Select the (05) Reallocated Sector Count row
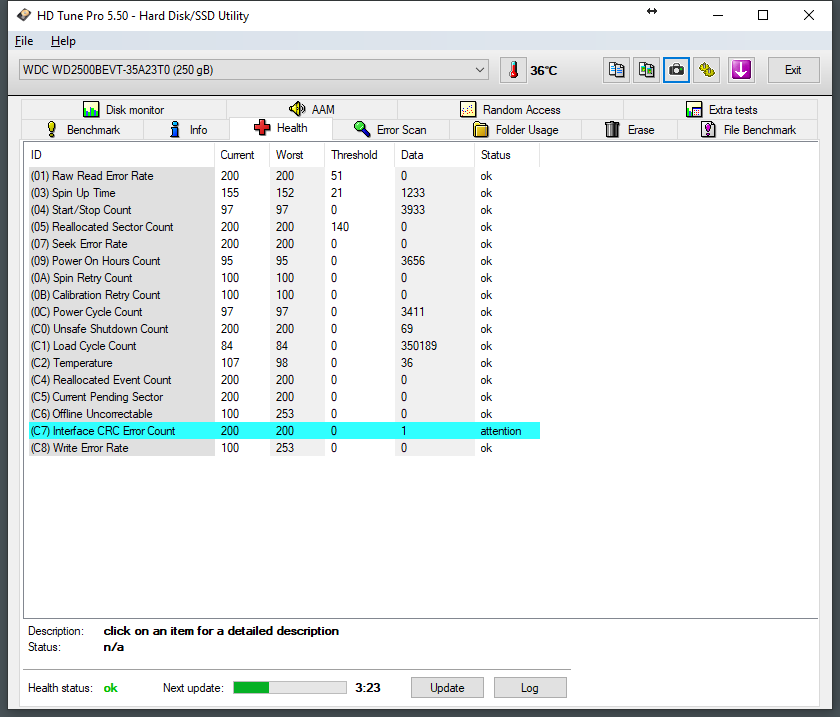 click(x=284, y=227)
